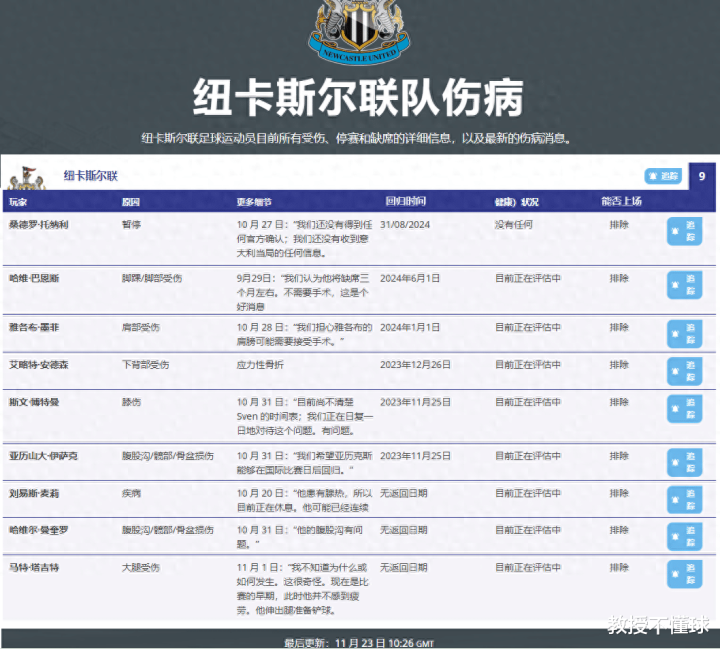Screen dimensions: 720x649
Task: Follow 哈维尔·曼奎罗 with bell button
Action: (684, 536)
